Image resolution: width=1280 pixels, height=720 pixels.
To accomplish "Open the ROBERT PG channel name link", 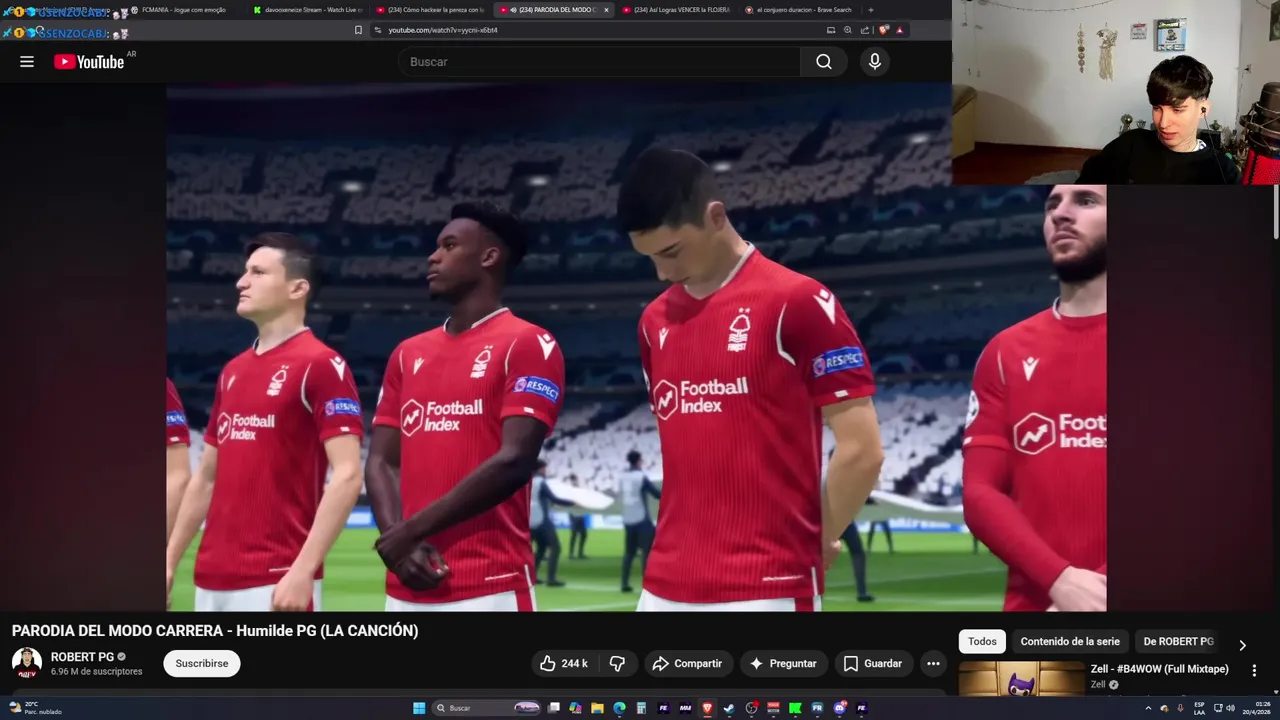I will tap(82, 657).
